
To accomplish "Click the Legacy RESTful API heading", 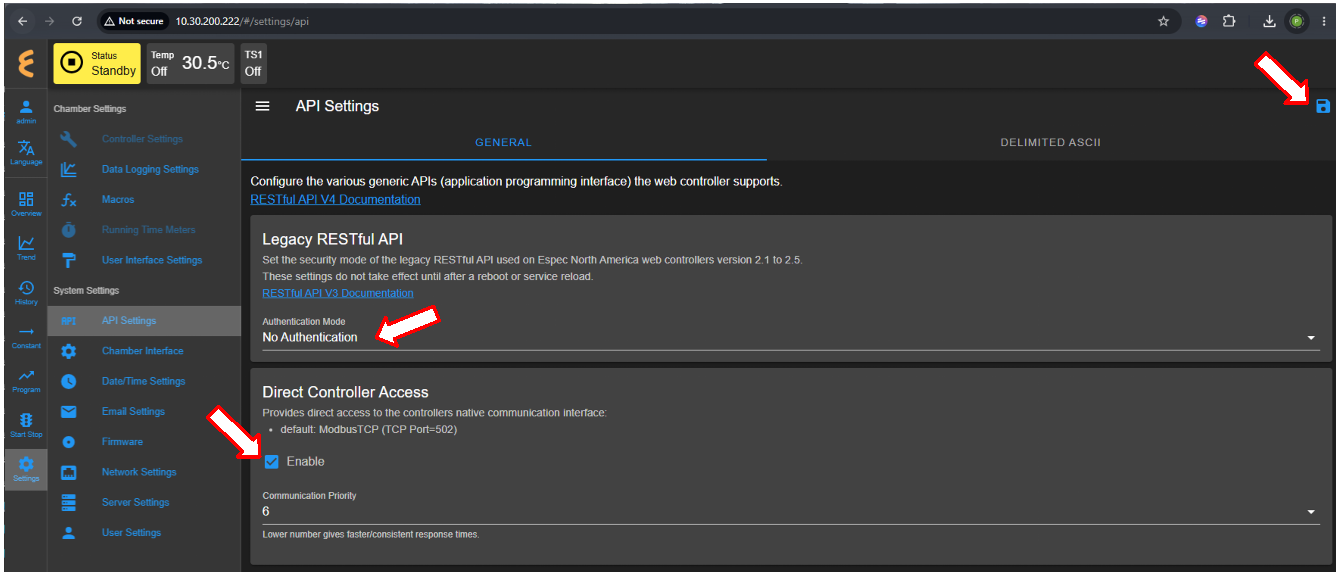I will pos(333,239).
